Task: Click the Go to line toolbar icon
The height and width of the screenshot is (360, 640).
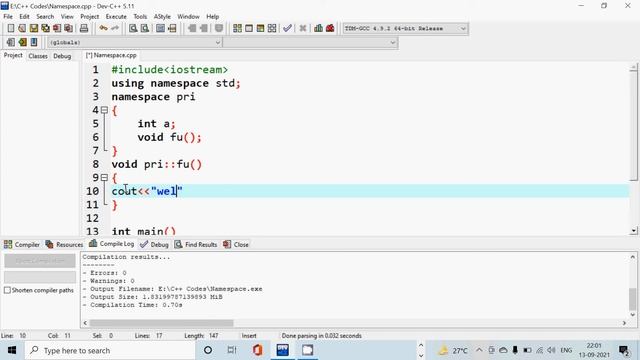Action: point(172,28)
